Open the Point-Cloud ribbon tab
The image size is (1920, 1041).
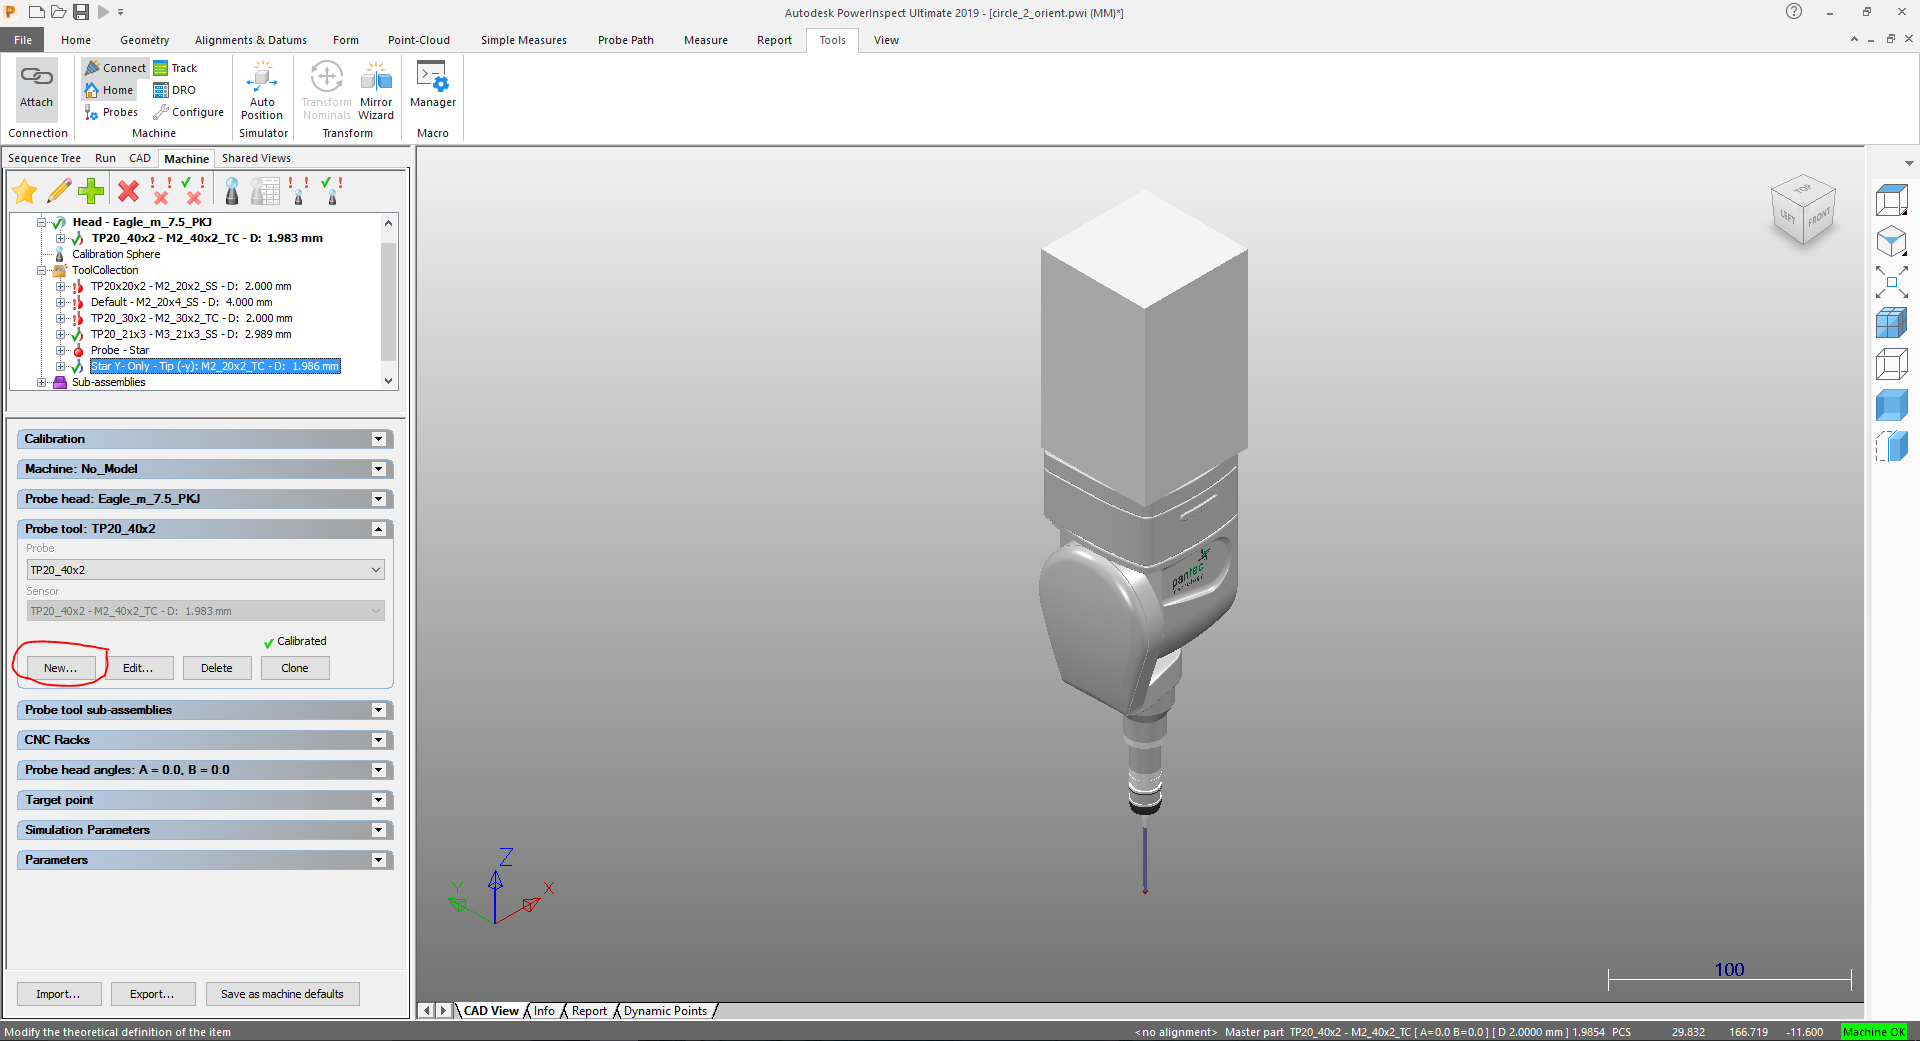click(418, 40)
